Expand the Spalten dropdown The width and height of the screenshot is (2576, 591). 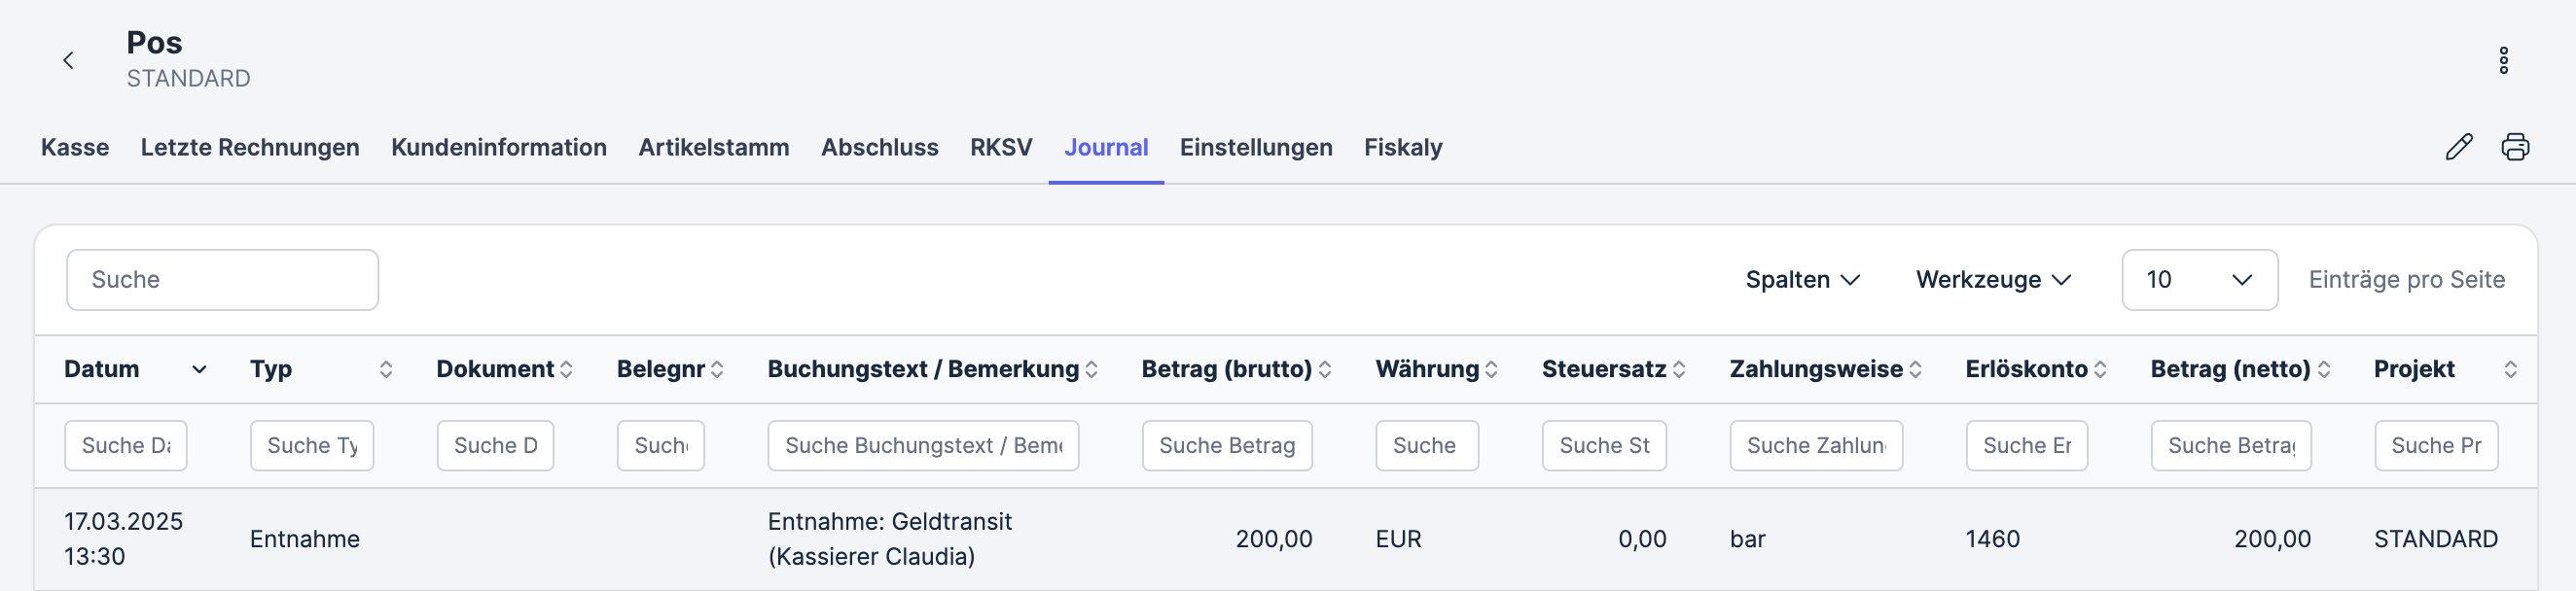1802,280
